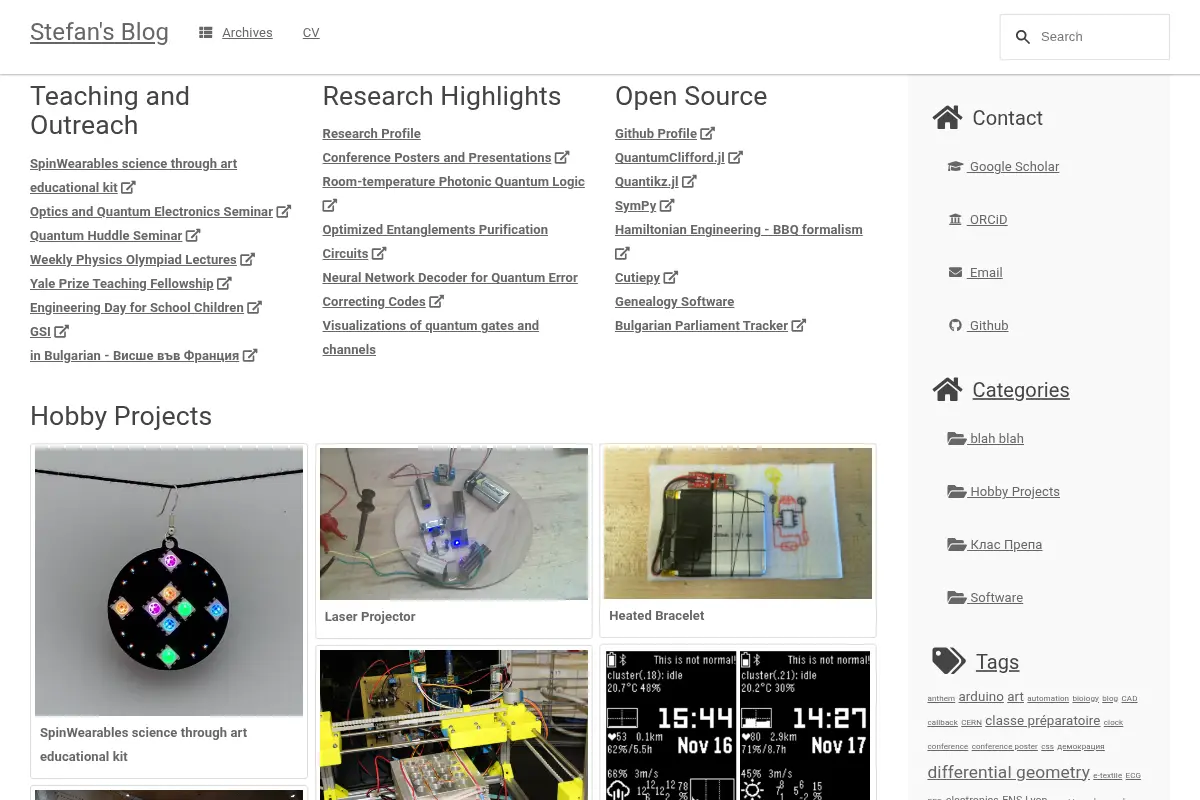Open Optimized Entanglements Purification Circuits link

click(435, 241)
